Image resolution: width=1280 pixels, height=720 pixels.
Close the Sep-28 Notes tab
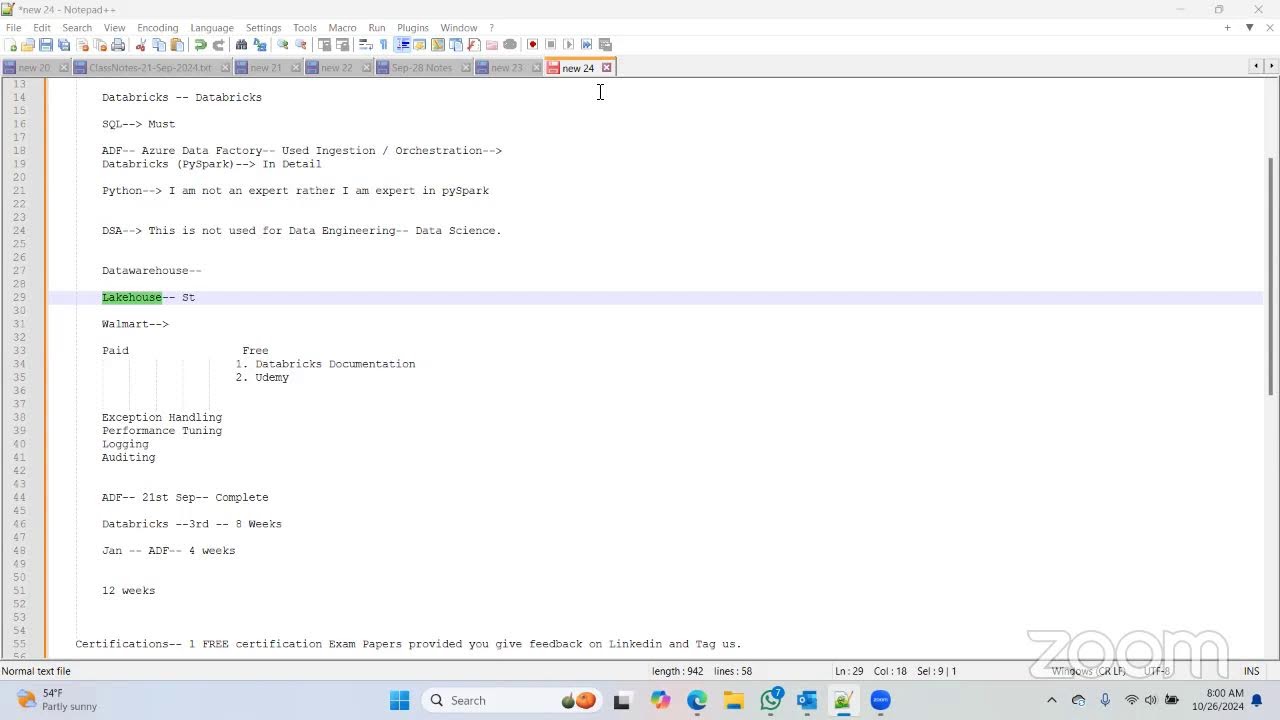pos(467,68)
